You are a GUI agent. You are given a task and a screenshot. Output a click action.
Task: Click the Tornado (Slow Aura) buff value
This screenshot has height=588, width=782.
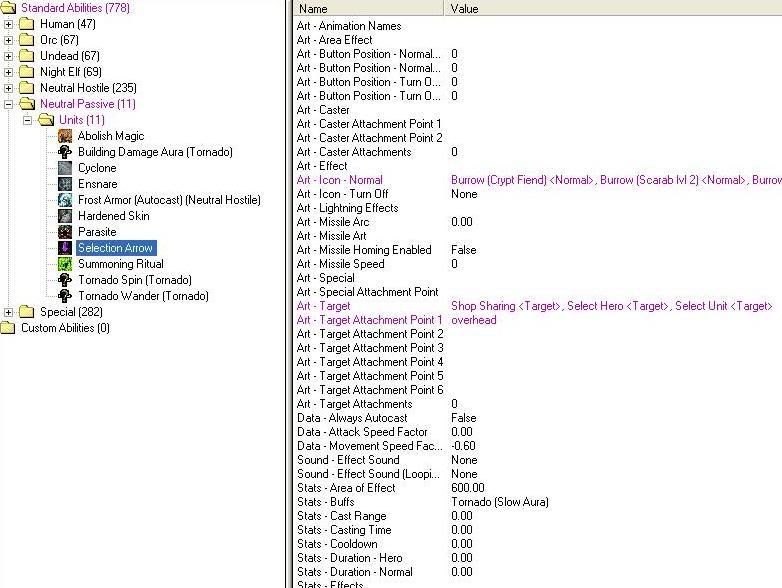point(500,502)
